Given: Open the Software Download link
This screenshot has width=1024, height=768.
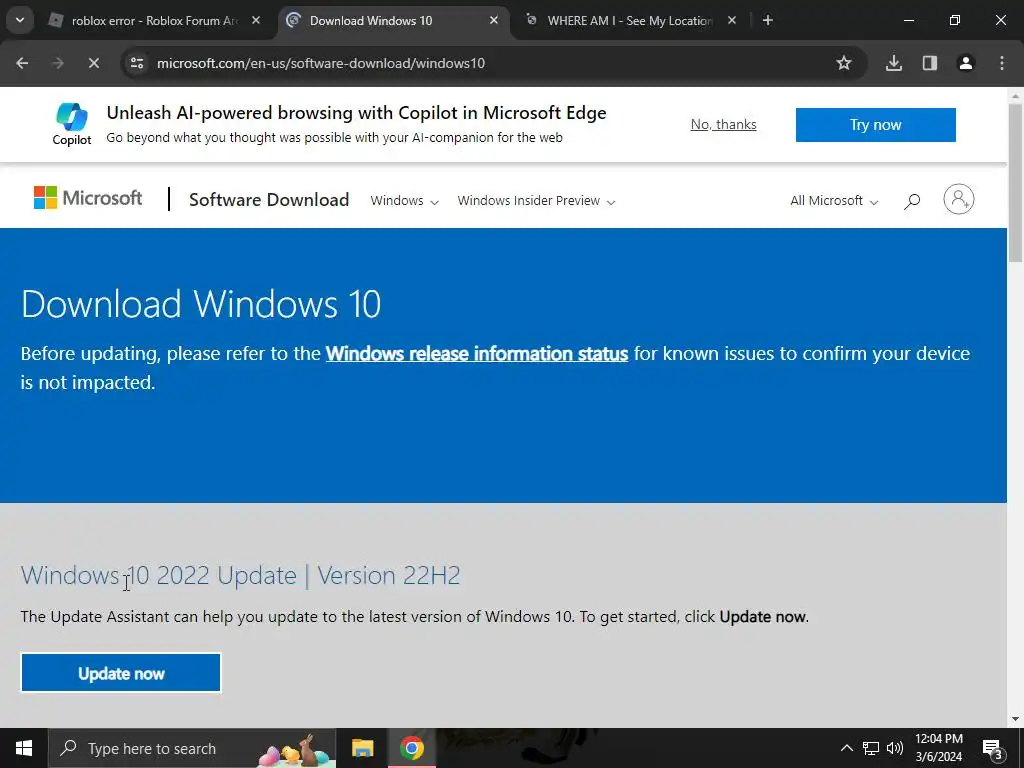Looking at the screenshot, I should tap(268, 199).
